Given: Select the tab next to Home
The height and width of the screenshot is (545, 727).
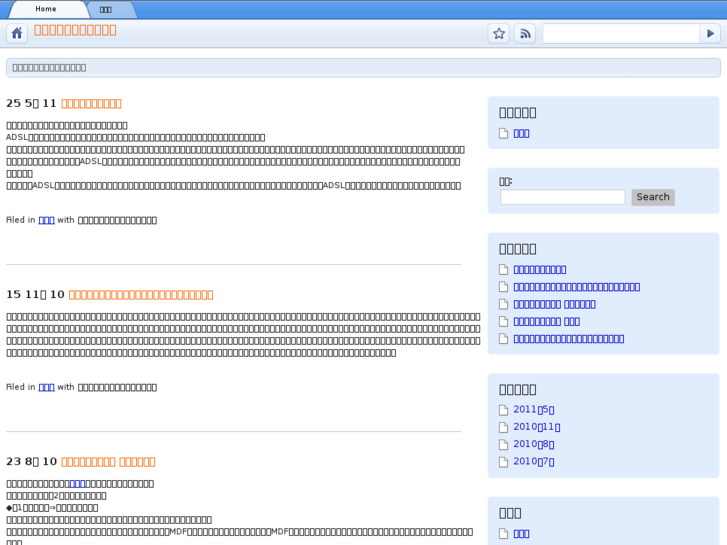Looking at the screenshot, I should pos(106,9).
